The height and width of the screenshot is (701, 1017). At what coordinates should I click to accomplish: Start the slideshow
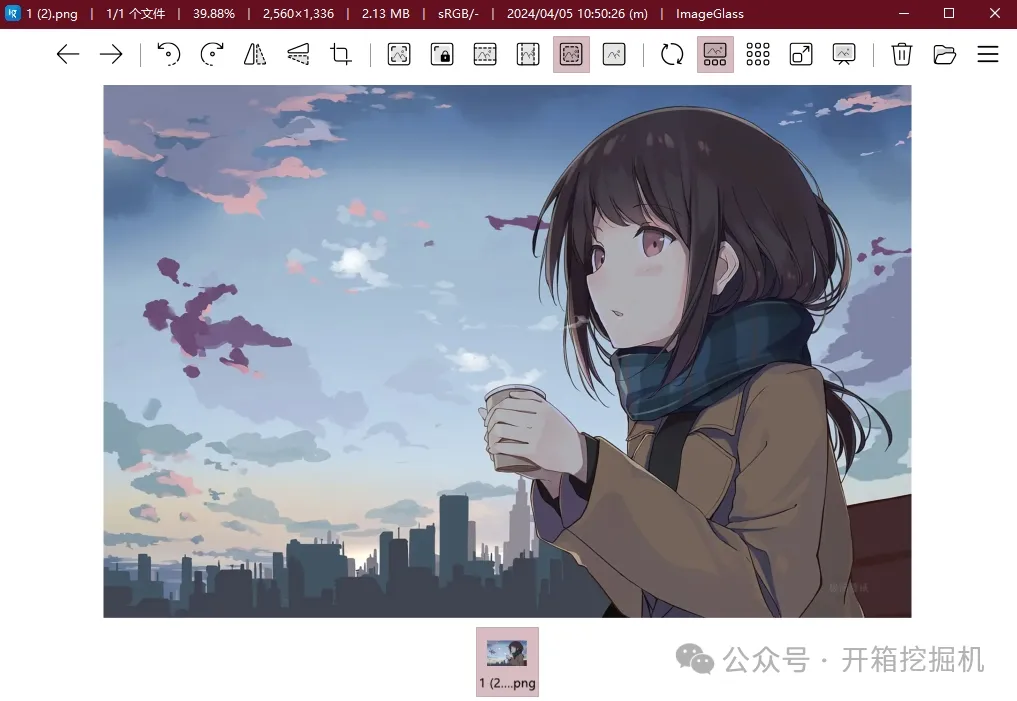click(844, 55)
